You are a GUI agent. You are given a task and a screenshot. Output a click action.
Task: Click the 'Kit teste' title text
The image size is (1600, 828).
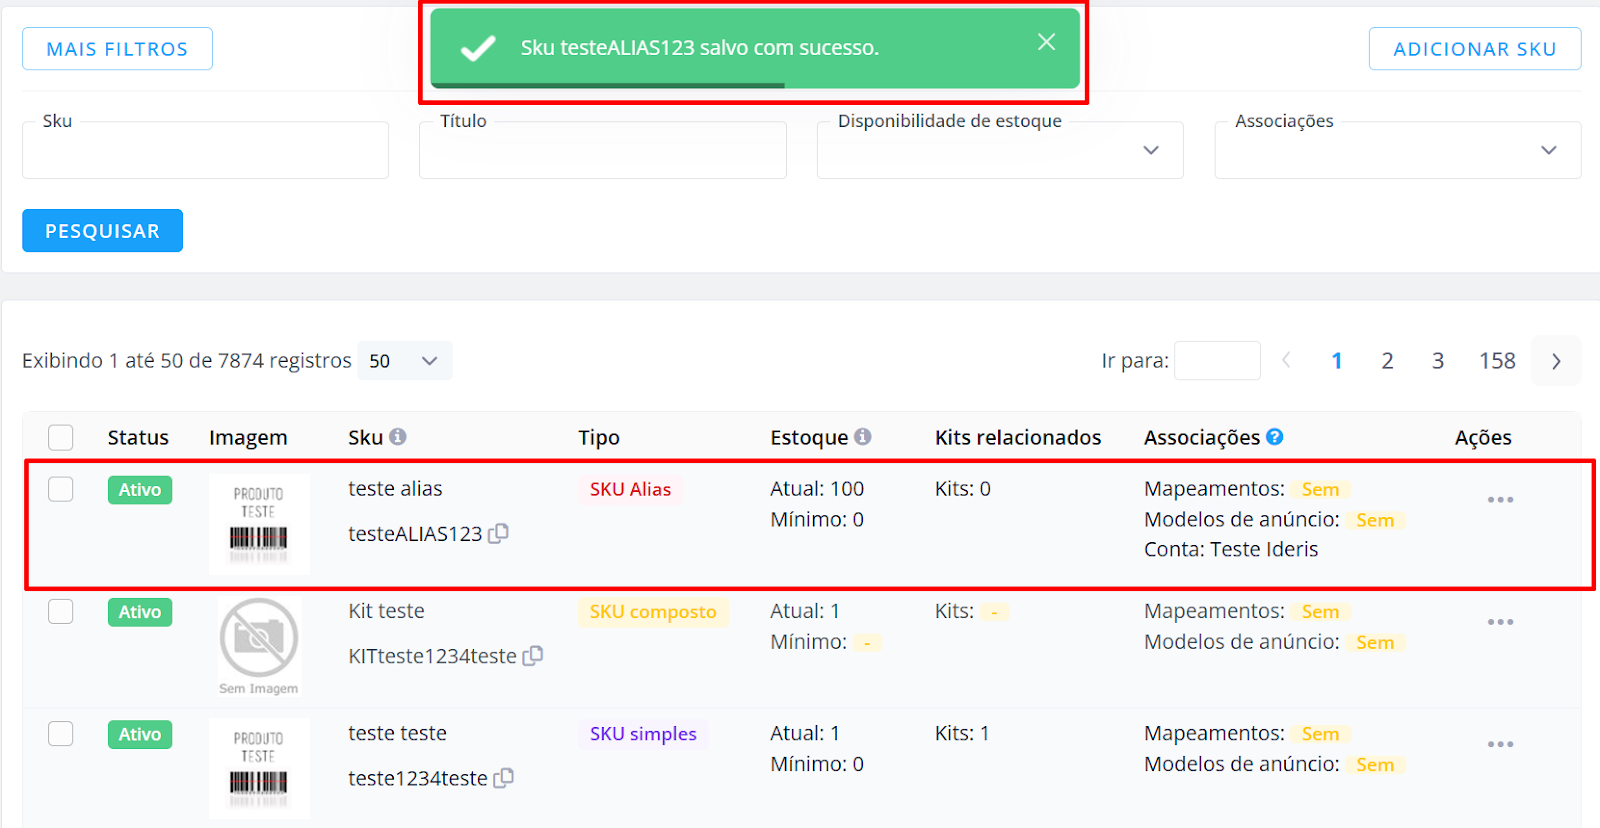(x=386, y=611)
